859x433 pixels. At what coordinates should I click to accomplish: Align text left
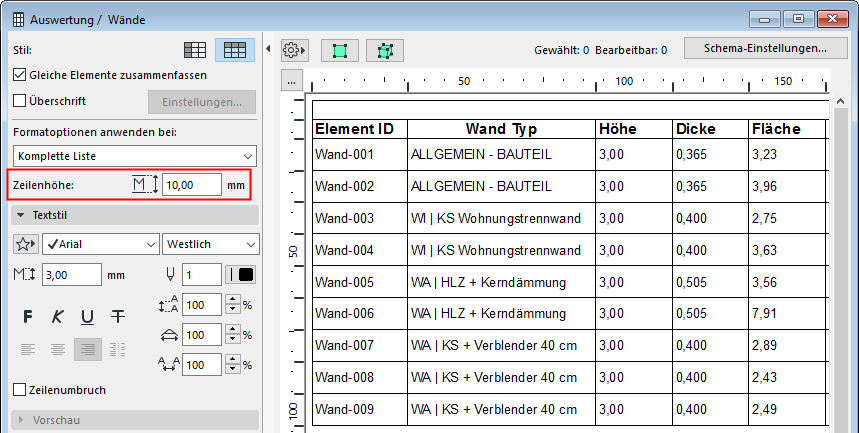click(x=28, y=349)
